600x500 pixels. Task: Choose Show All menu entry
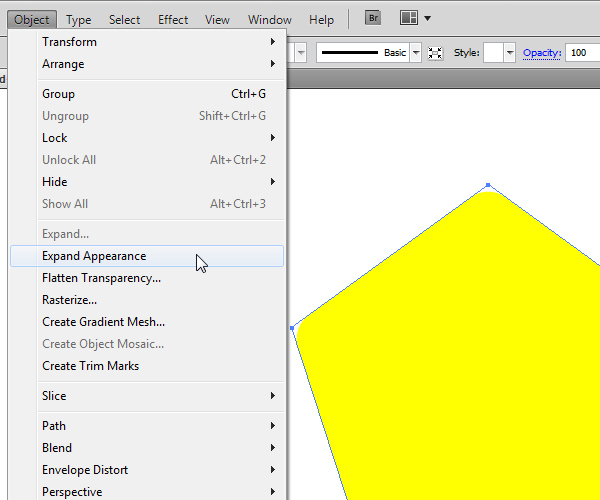coord(147,204)
